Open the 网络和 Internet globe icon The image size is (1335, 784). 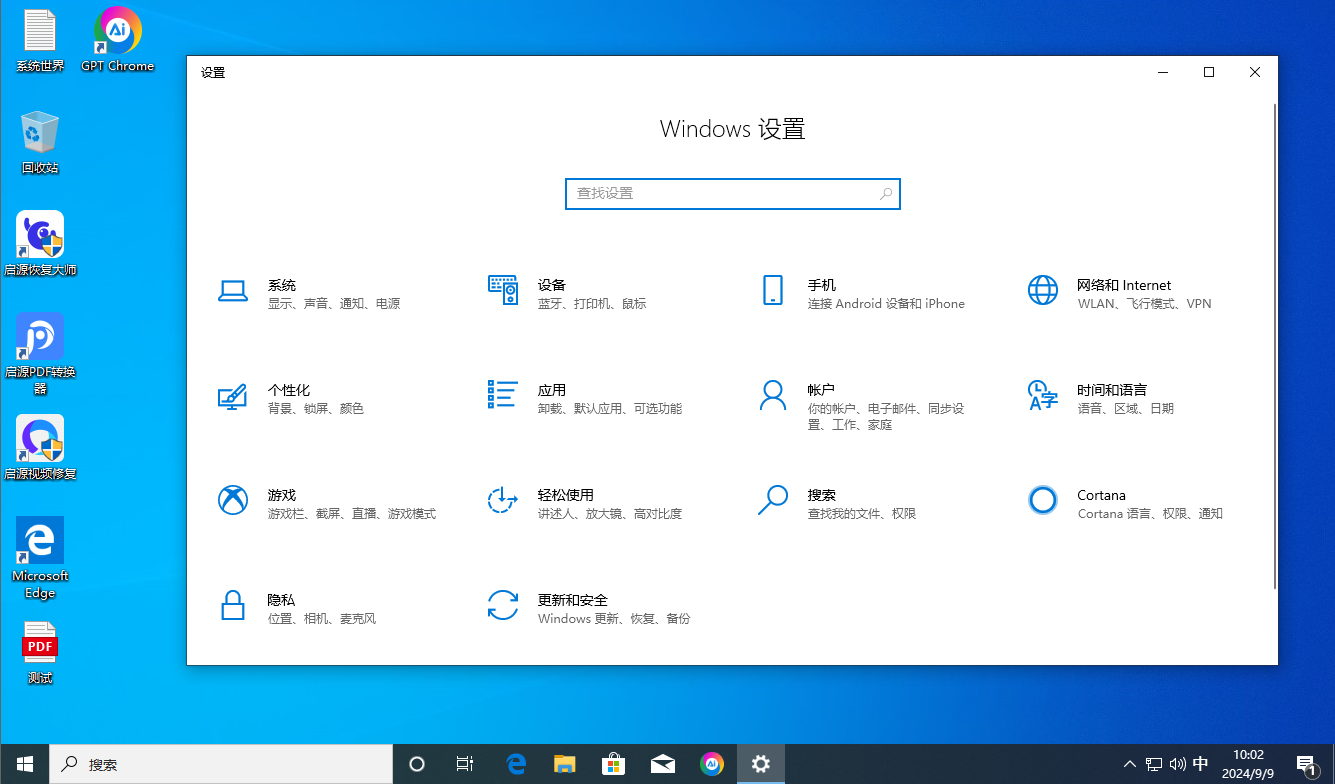(x=1043, y=290)
